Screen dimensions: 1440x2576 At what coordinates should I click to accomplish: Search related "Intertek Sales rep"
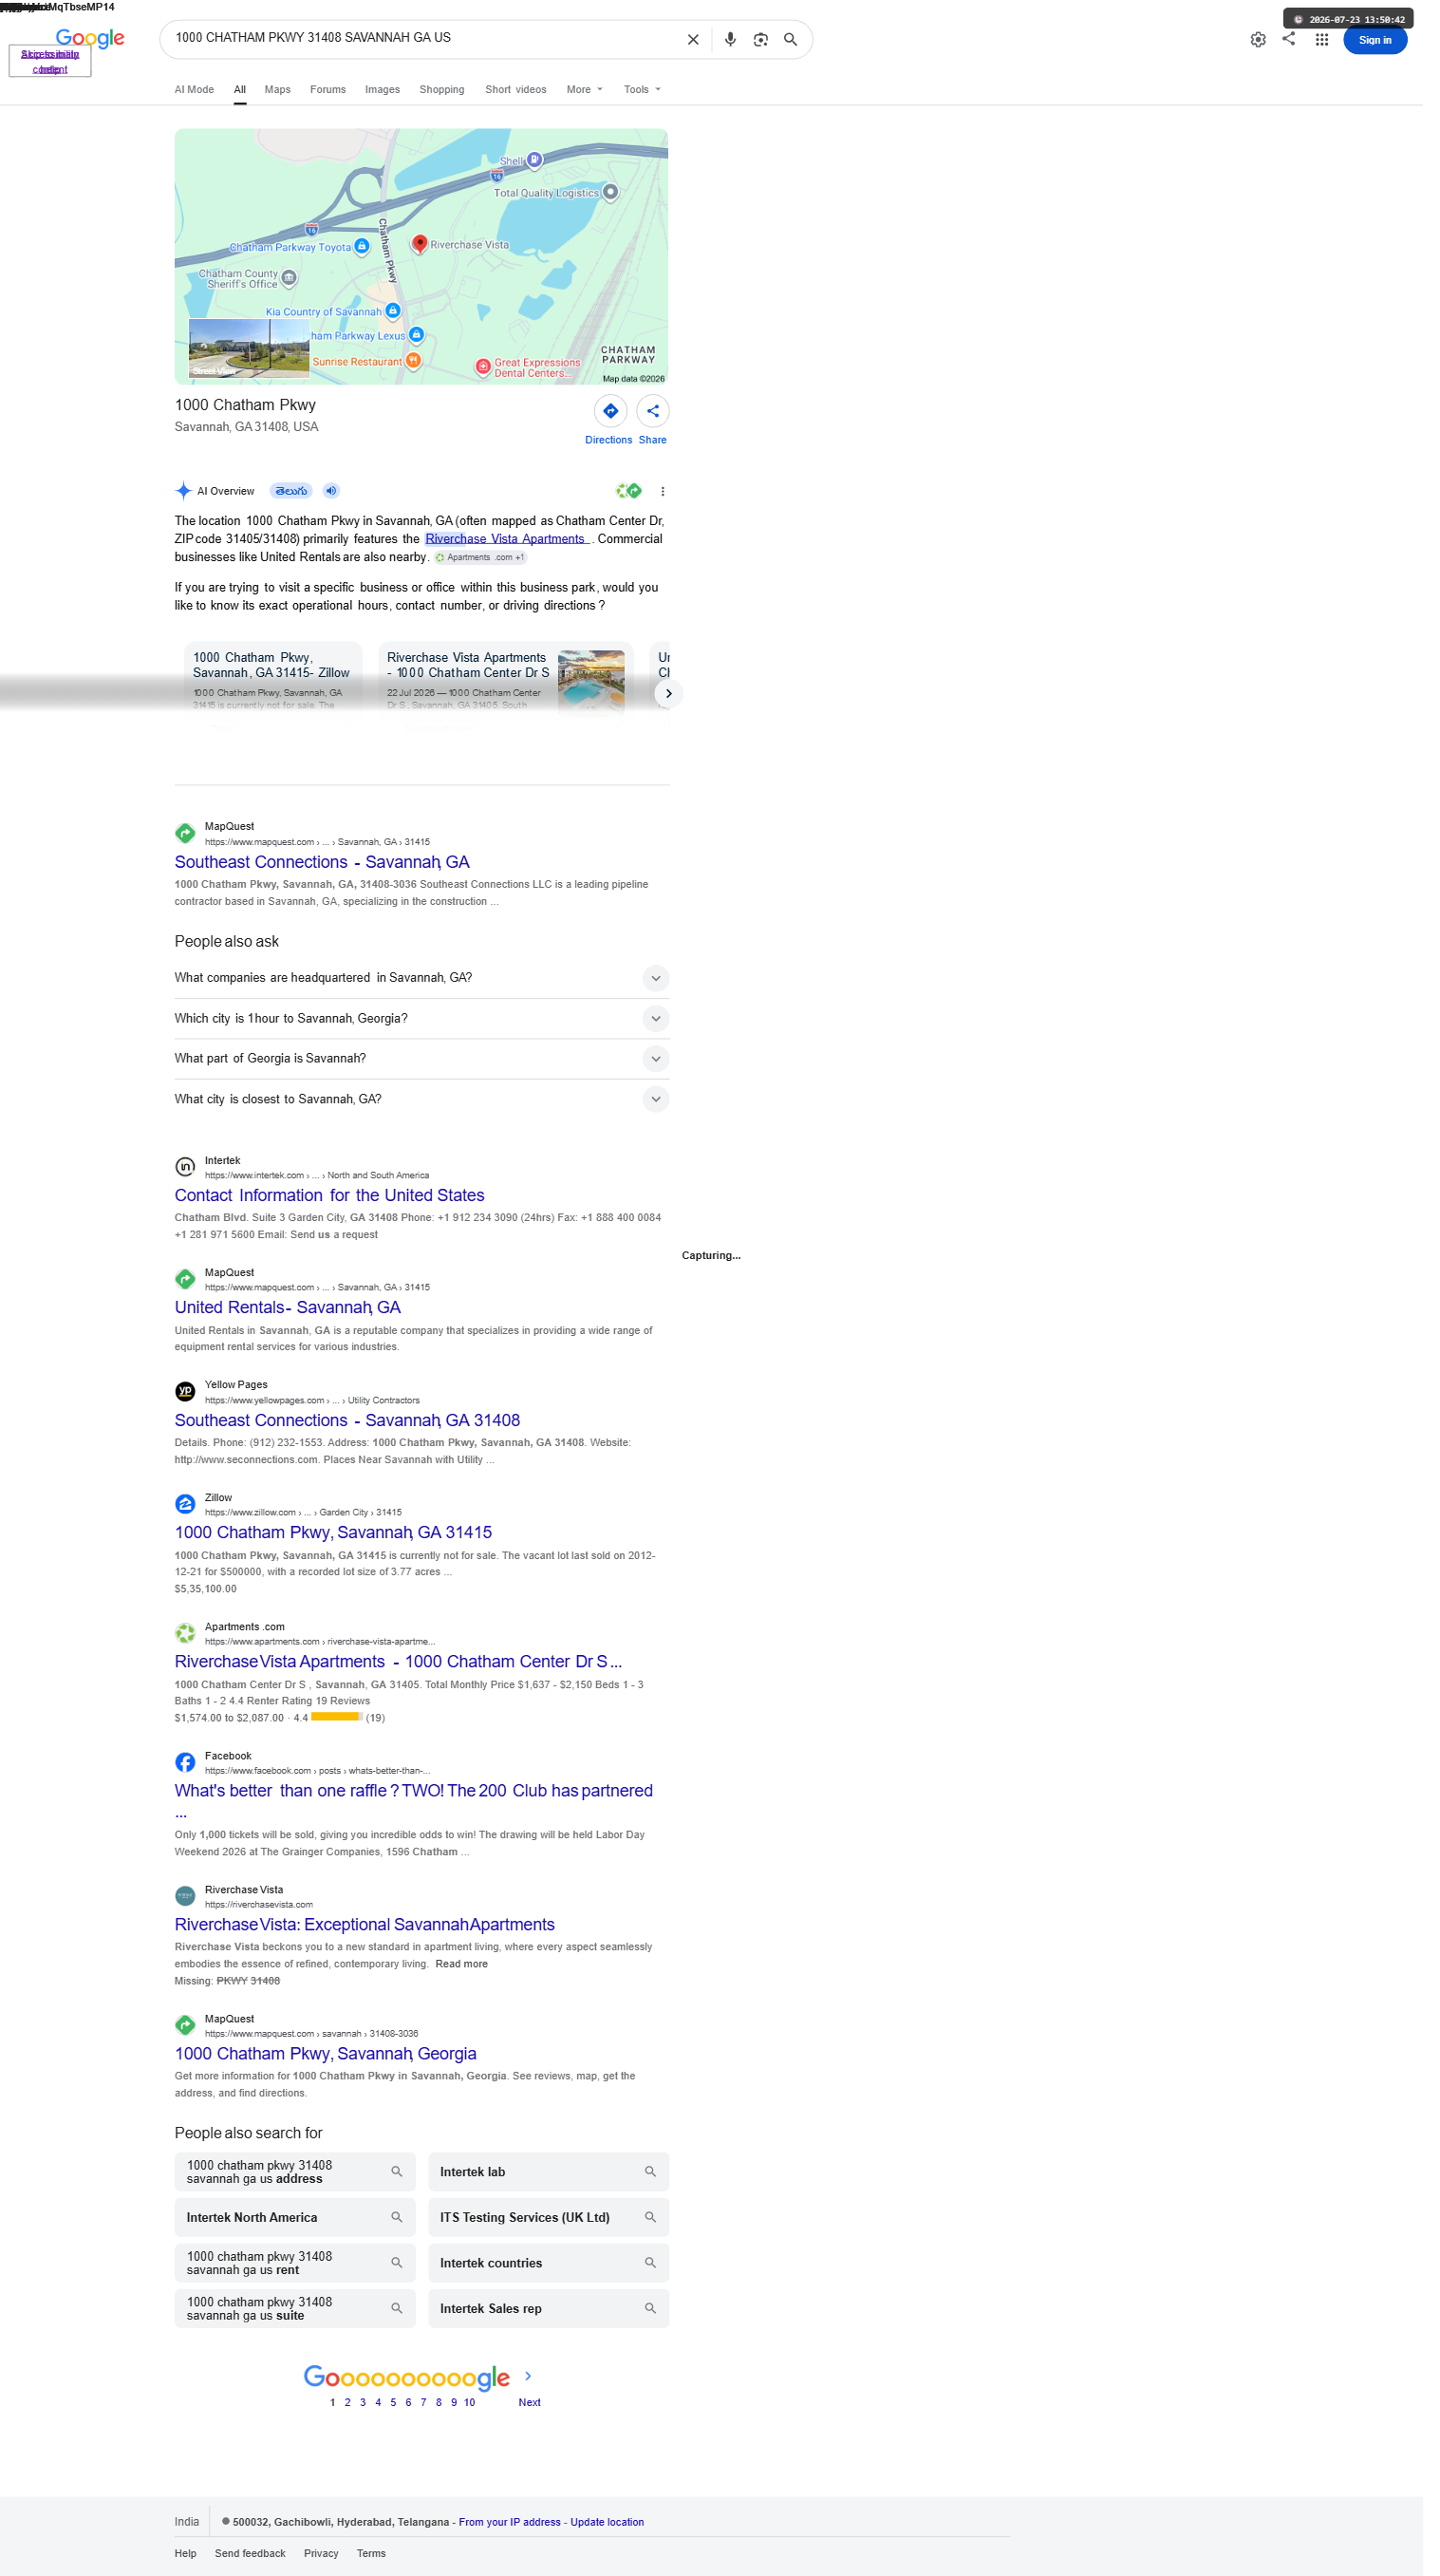tap(549, 2309)
